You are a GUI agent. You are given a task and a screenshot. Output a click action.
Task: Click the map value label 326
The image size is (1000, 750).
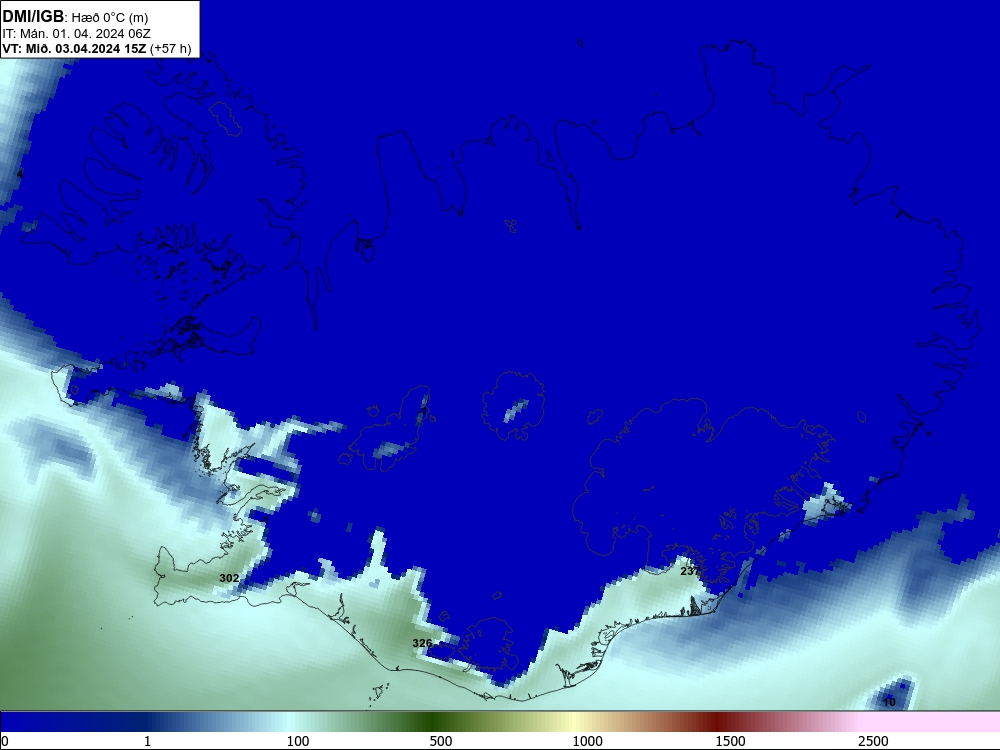click(x=422, y=643)
